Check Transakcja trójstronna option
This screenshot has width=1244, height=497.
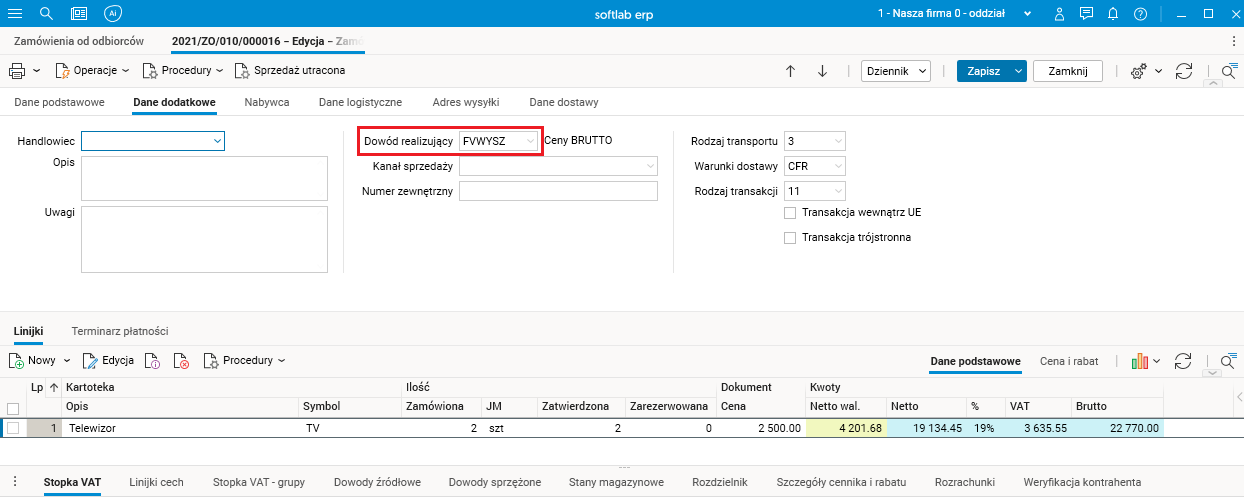pyautogui.click(x=790, y=238)
